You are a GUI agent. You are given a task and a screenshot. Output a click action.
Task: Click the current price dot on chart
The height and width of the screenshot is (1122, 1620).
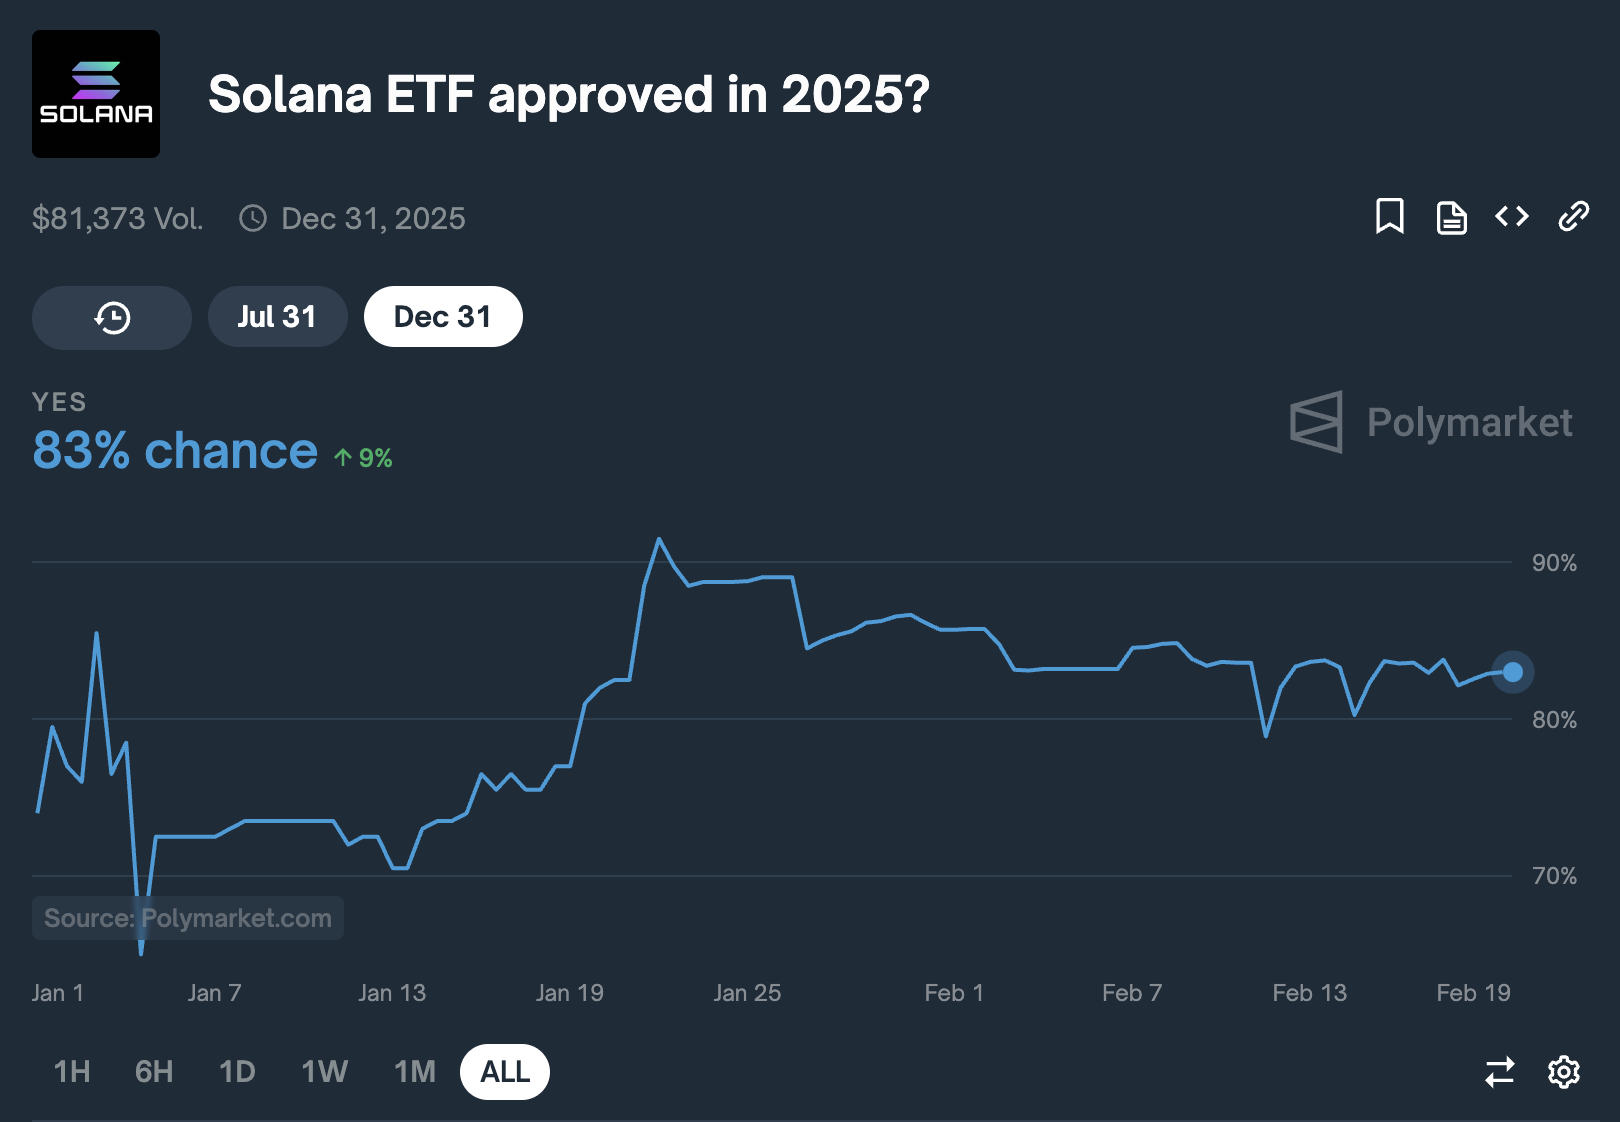(1512, 672)
